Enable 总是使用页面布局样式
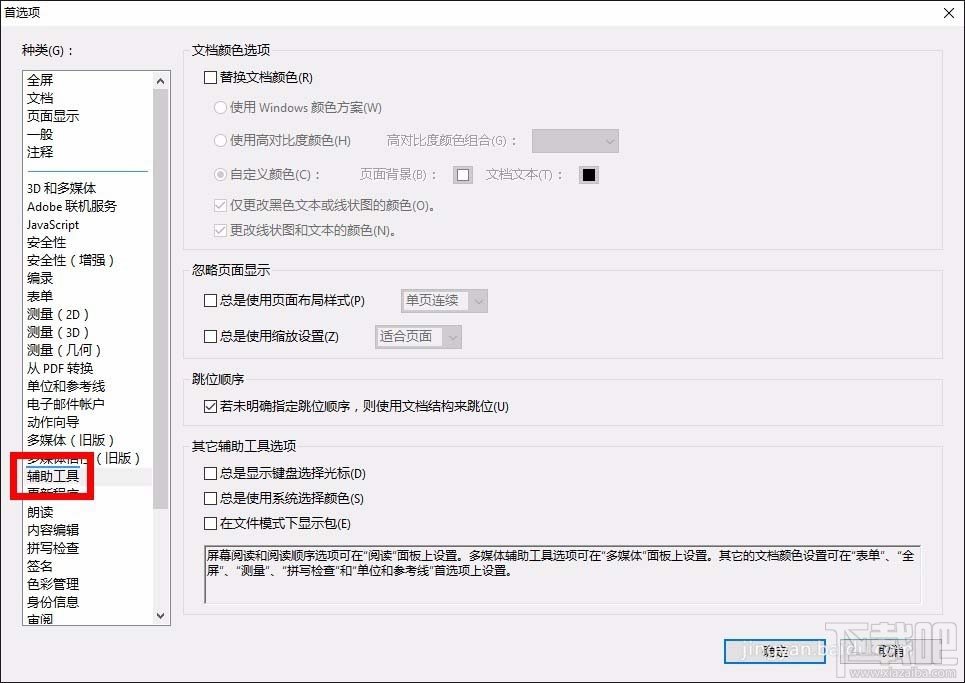965x683 pixels. [x=209, y=300]
